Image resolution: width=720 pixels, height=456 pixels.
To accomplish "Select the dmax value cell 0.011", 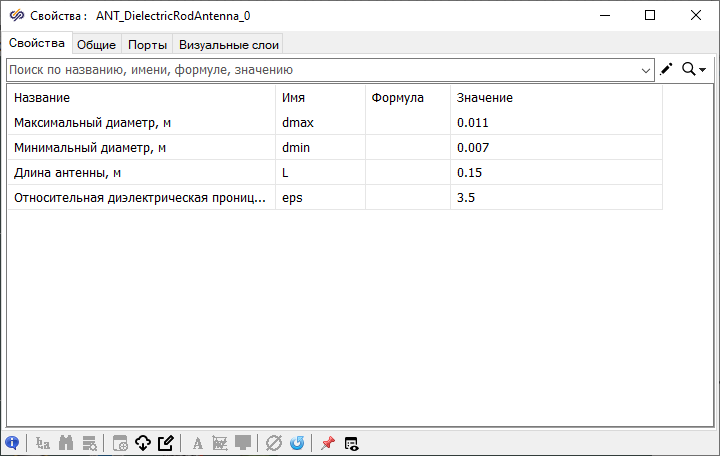I will pos(555,123).
